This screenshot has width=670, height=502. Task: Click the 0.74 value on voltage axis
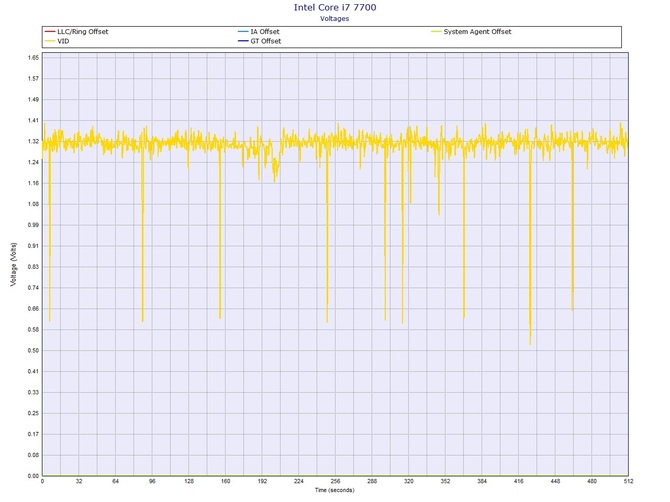pyautogui.click(x=33, y=288)
